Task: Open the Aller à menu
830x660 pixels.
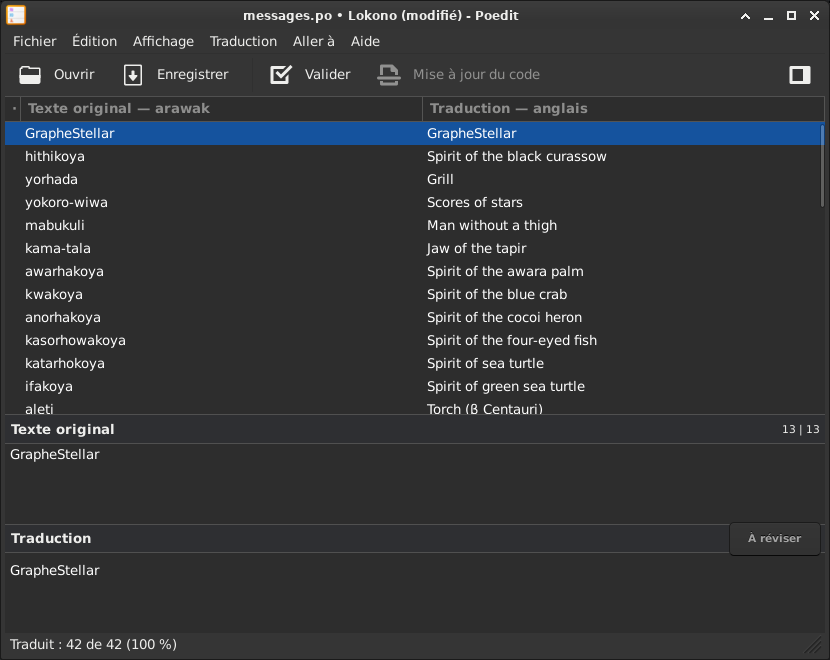Action: (x=313, y=41)
